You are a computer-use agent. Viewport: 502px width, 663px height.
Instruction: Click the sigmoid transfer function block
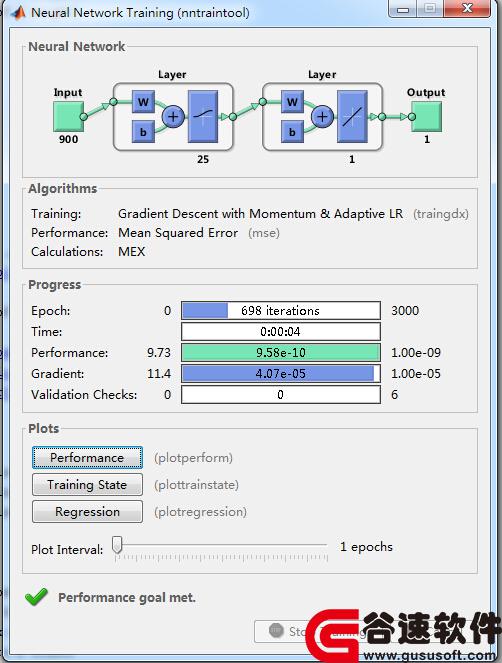[x=203, y=116]
